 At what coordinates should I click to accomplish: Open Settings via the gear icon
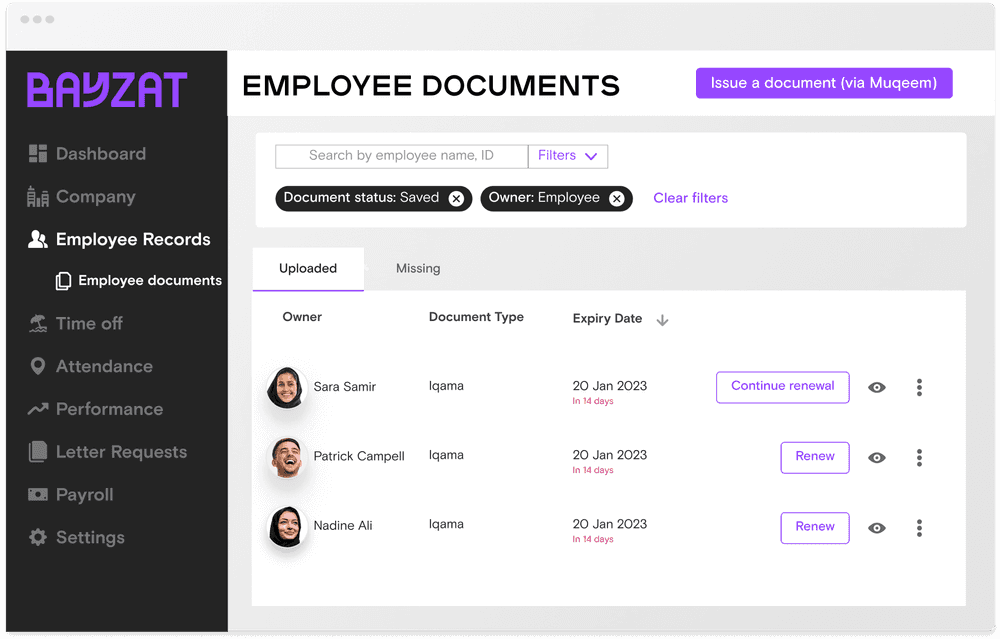tap(38, 538)
